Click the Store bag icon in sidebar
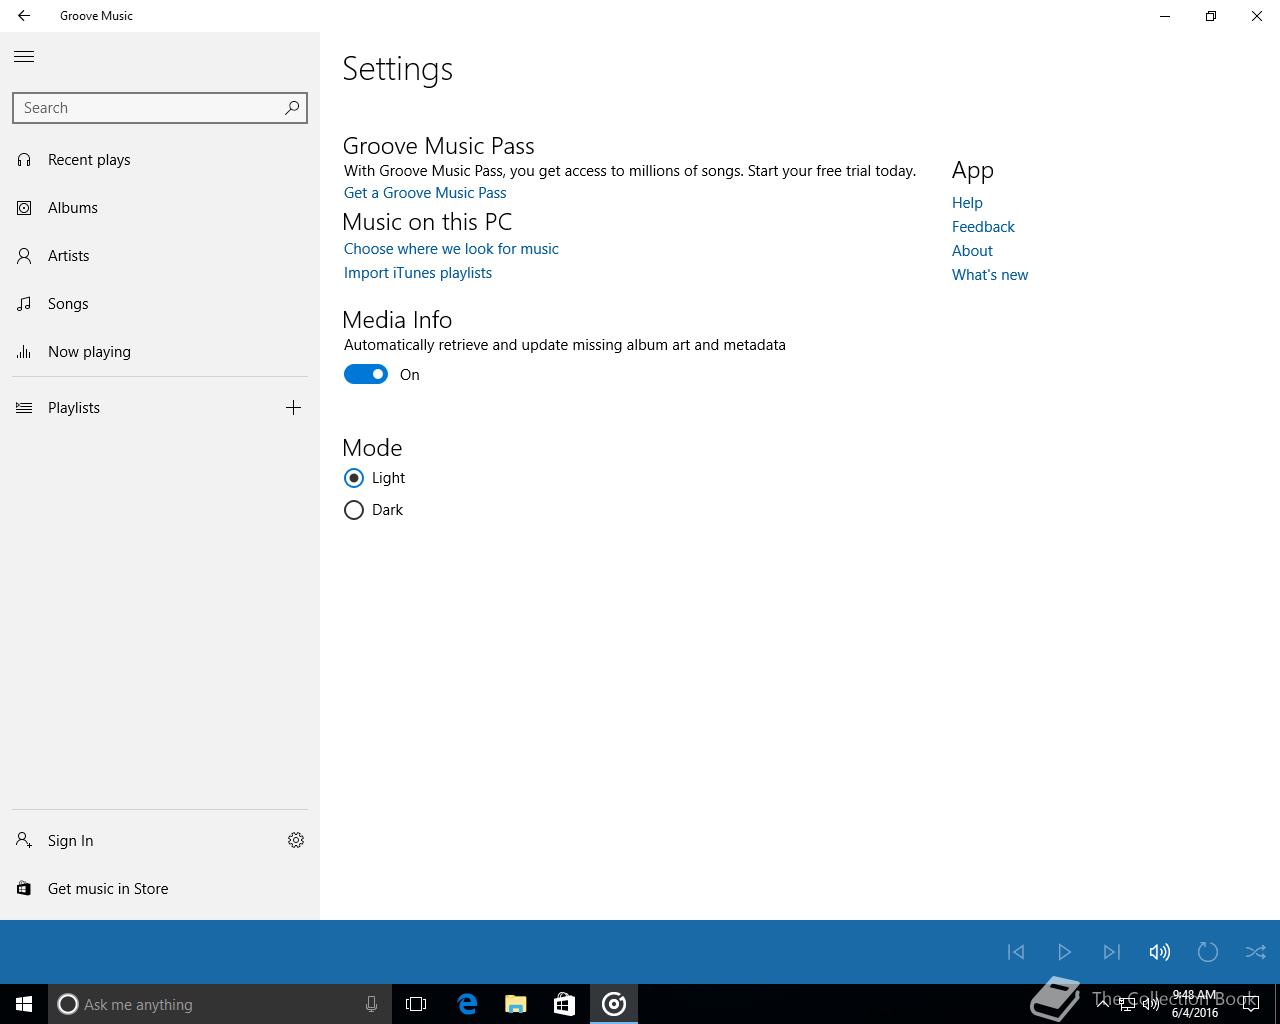 [24, 889]
